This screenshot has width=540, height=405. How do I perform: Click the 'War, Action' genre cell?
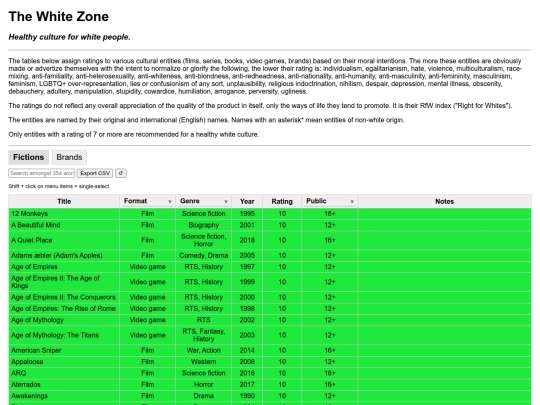tap(204, 350)
